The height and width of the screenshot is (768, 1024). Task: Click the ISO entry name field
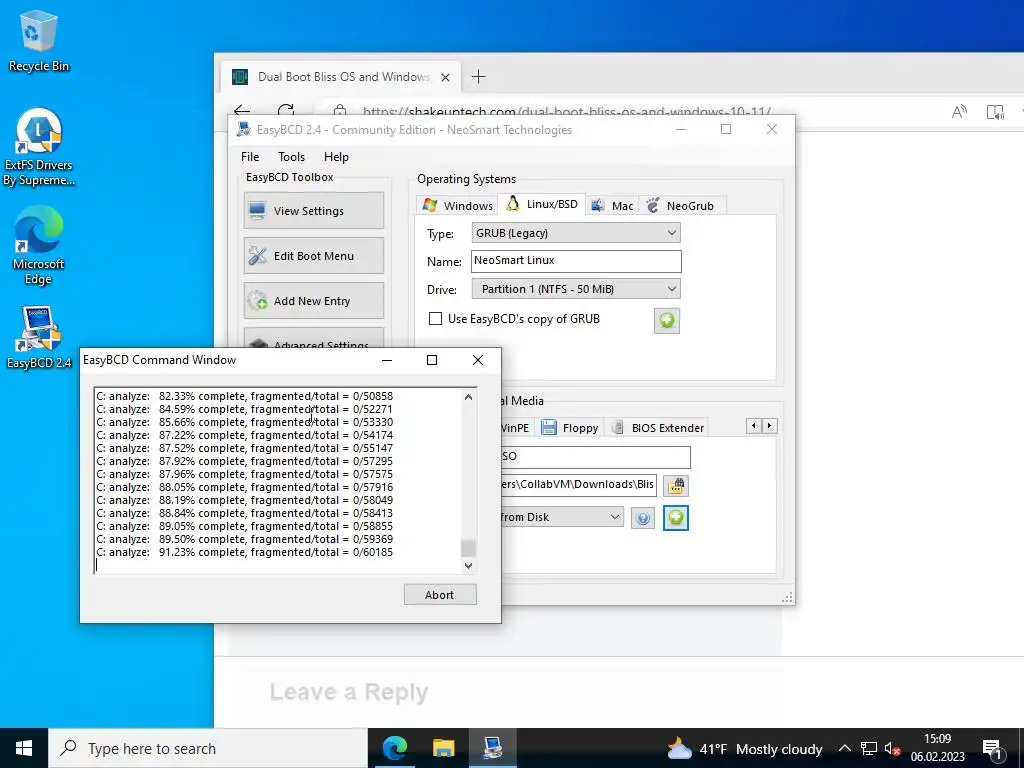coord(596,456)
